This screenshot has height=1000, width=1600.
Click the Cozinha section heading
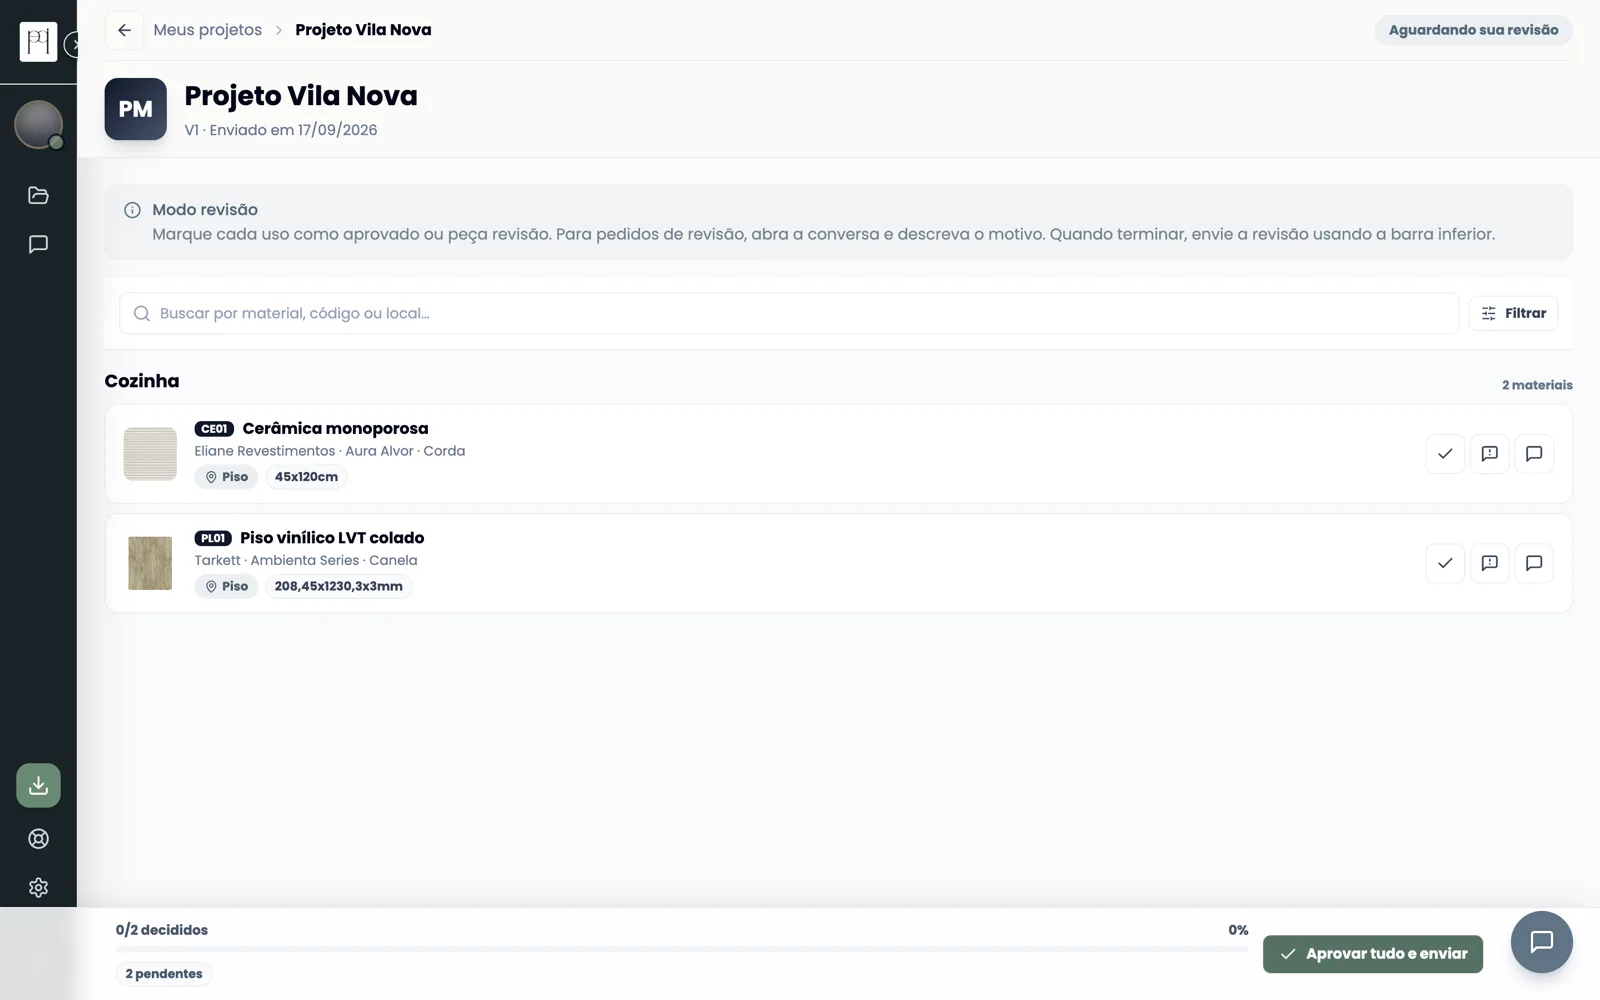142,381
